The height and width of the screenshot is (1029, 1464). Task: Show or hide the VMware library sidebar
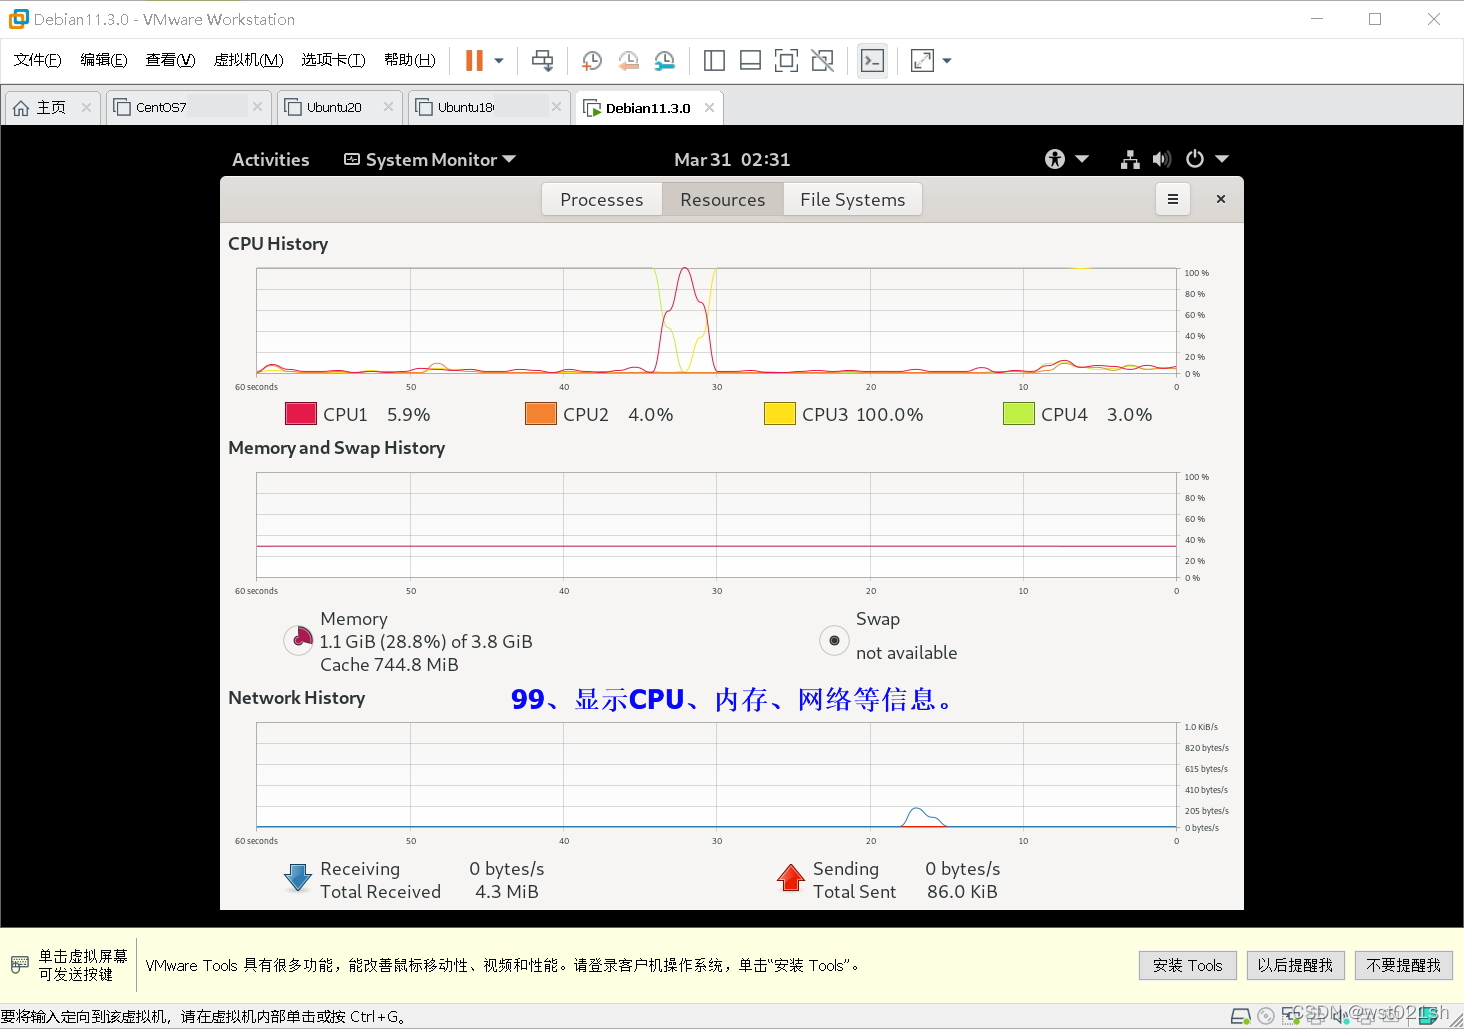point(714,61)
